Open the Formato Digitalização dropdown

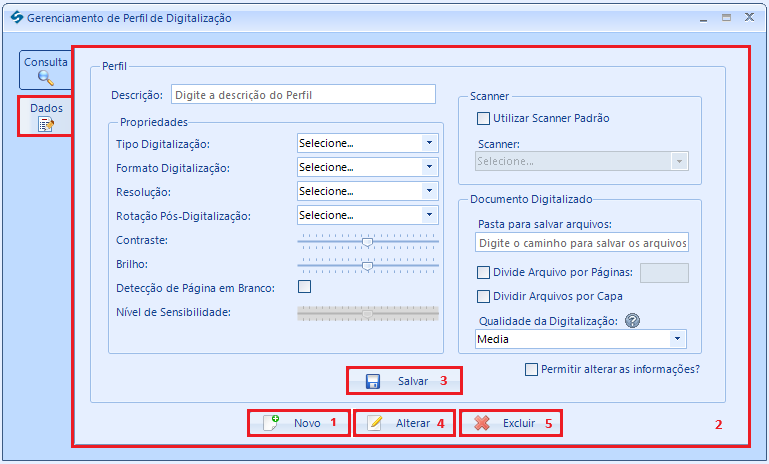coord(429,167)
